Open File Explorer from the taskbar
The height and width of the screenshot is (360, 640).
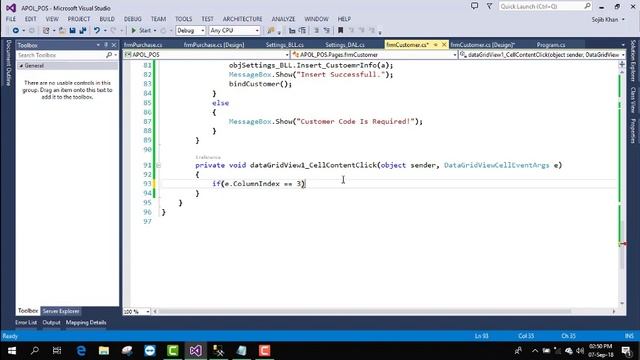pyautogui.click(x=104, y=351)
